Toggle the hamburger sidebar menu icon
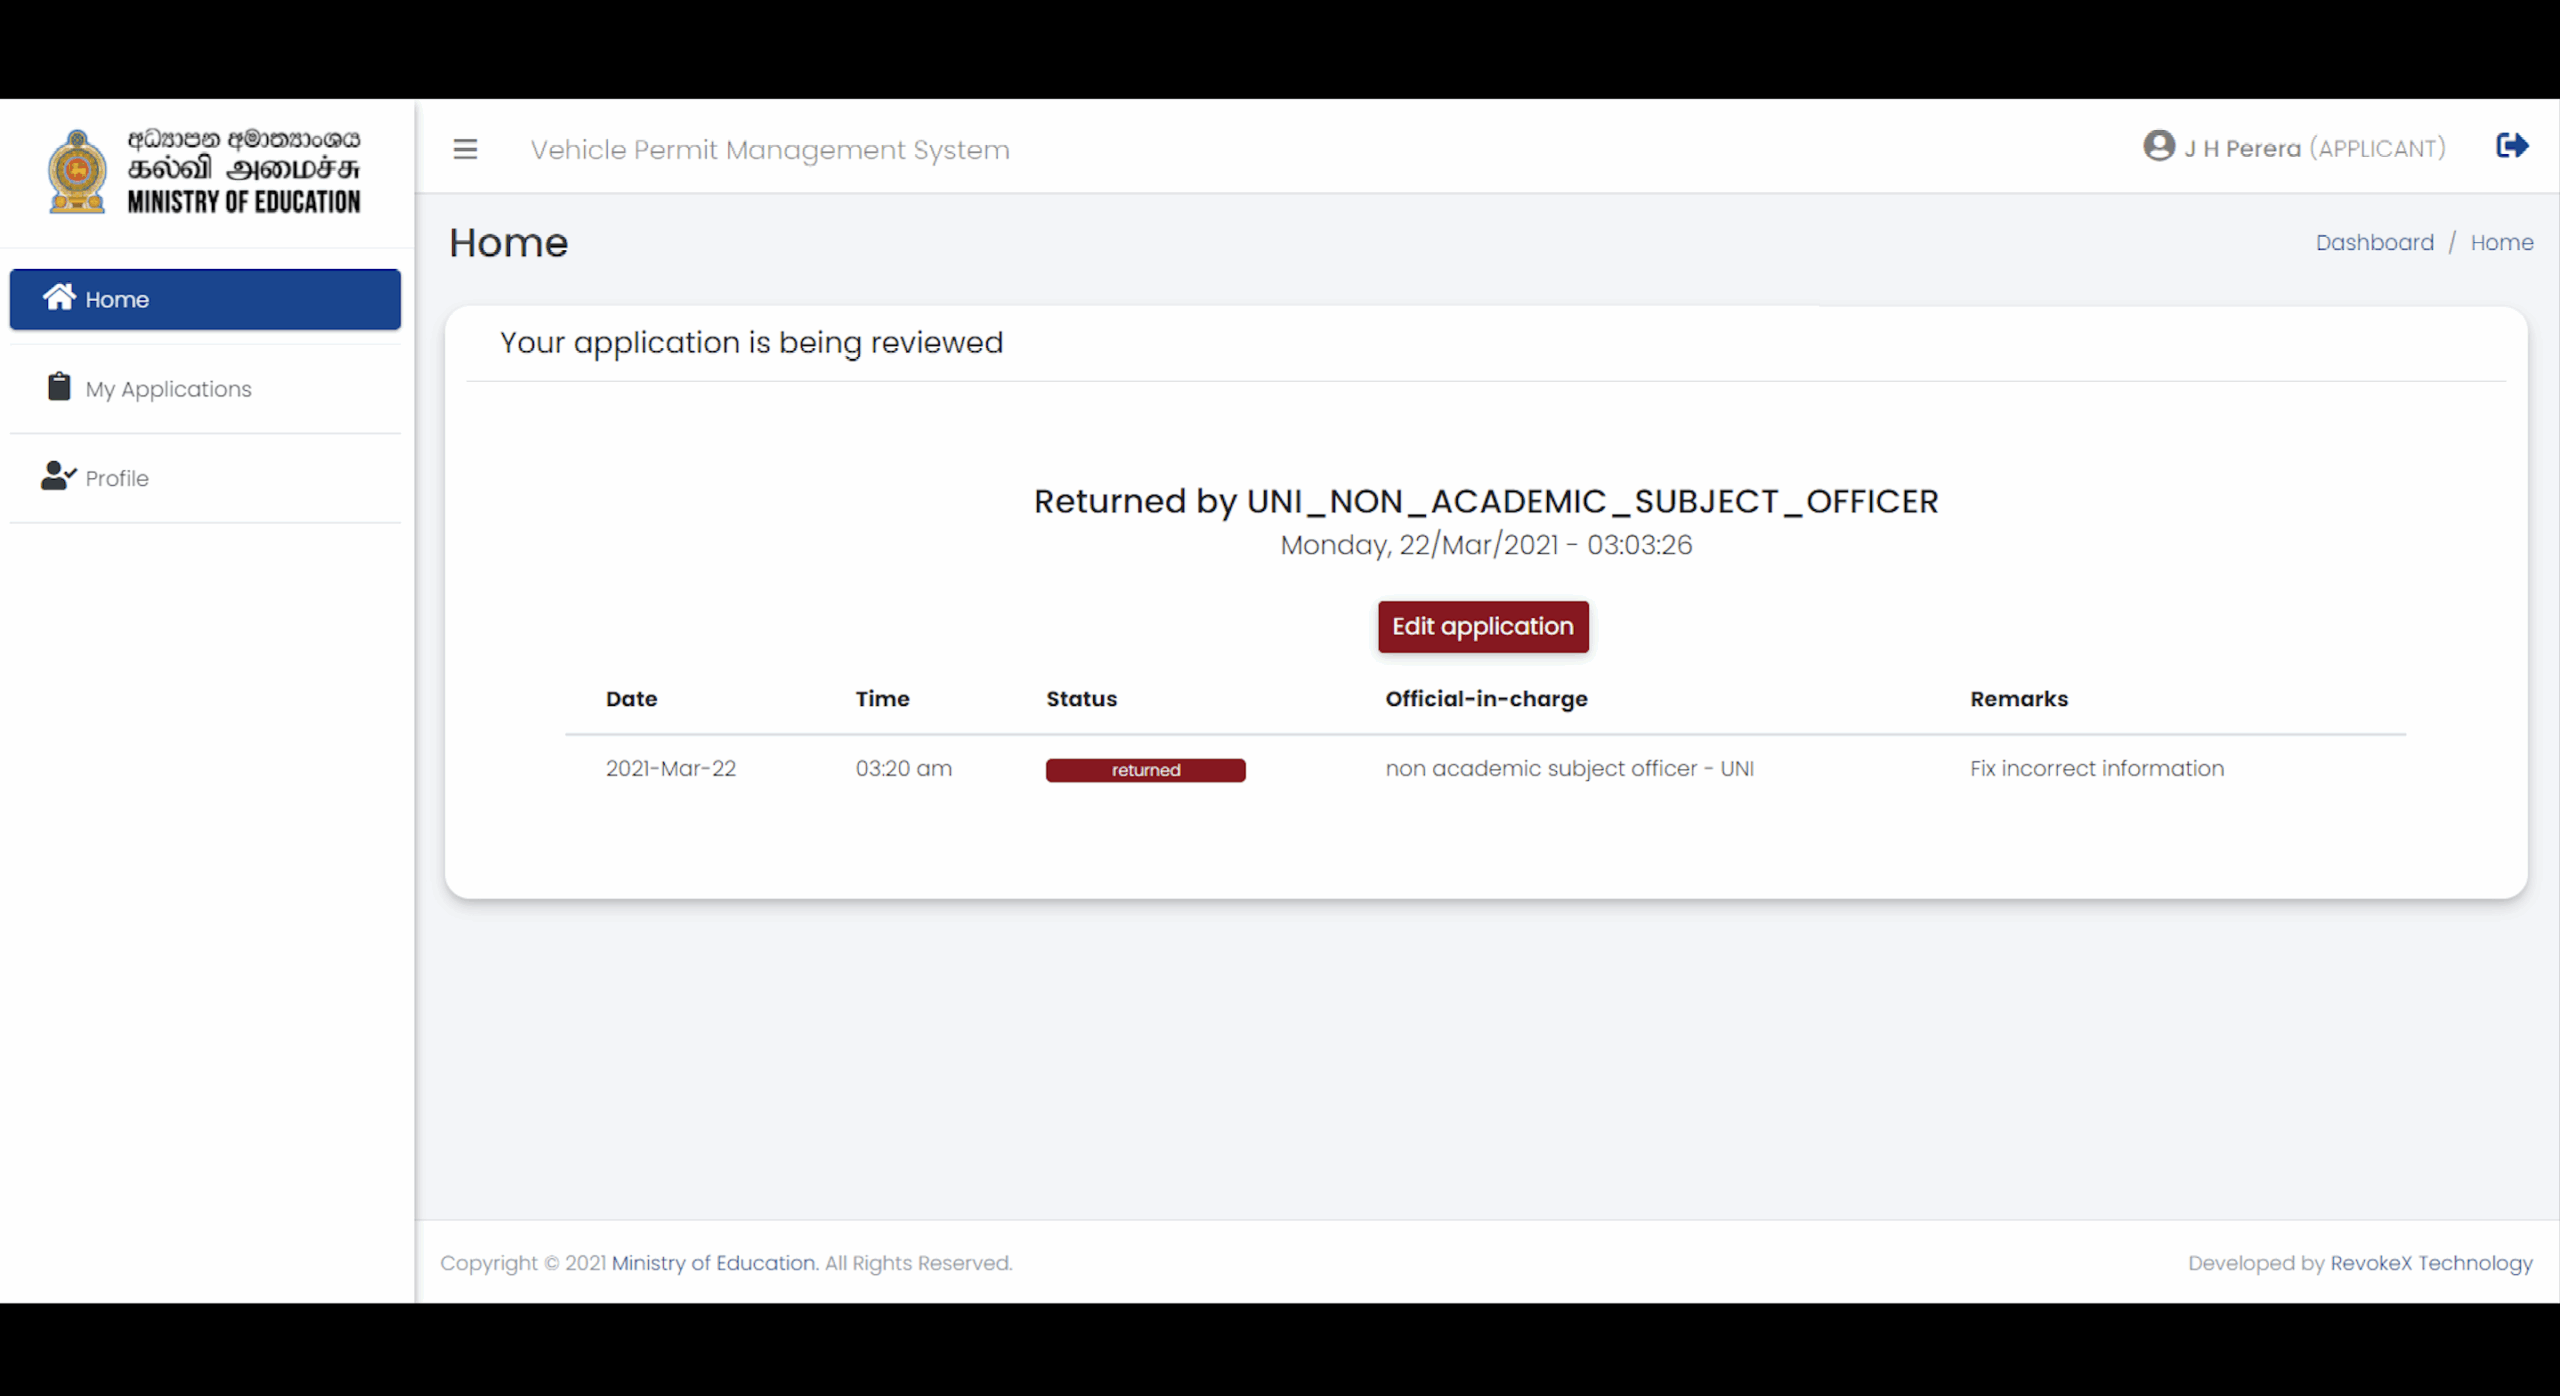2560x1396 pixels. pyautogui.click(x=465, y=150)
